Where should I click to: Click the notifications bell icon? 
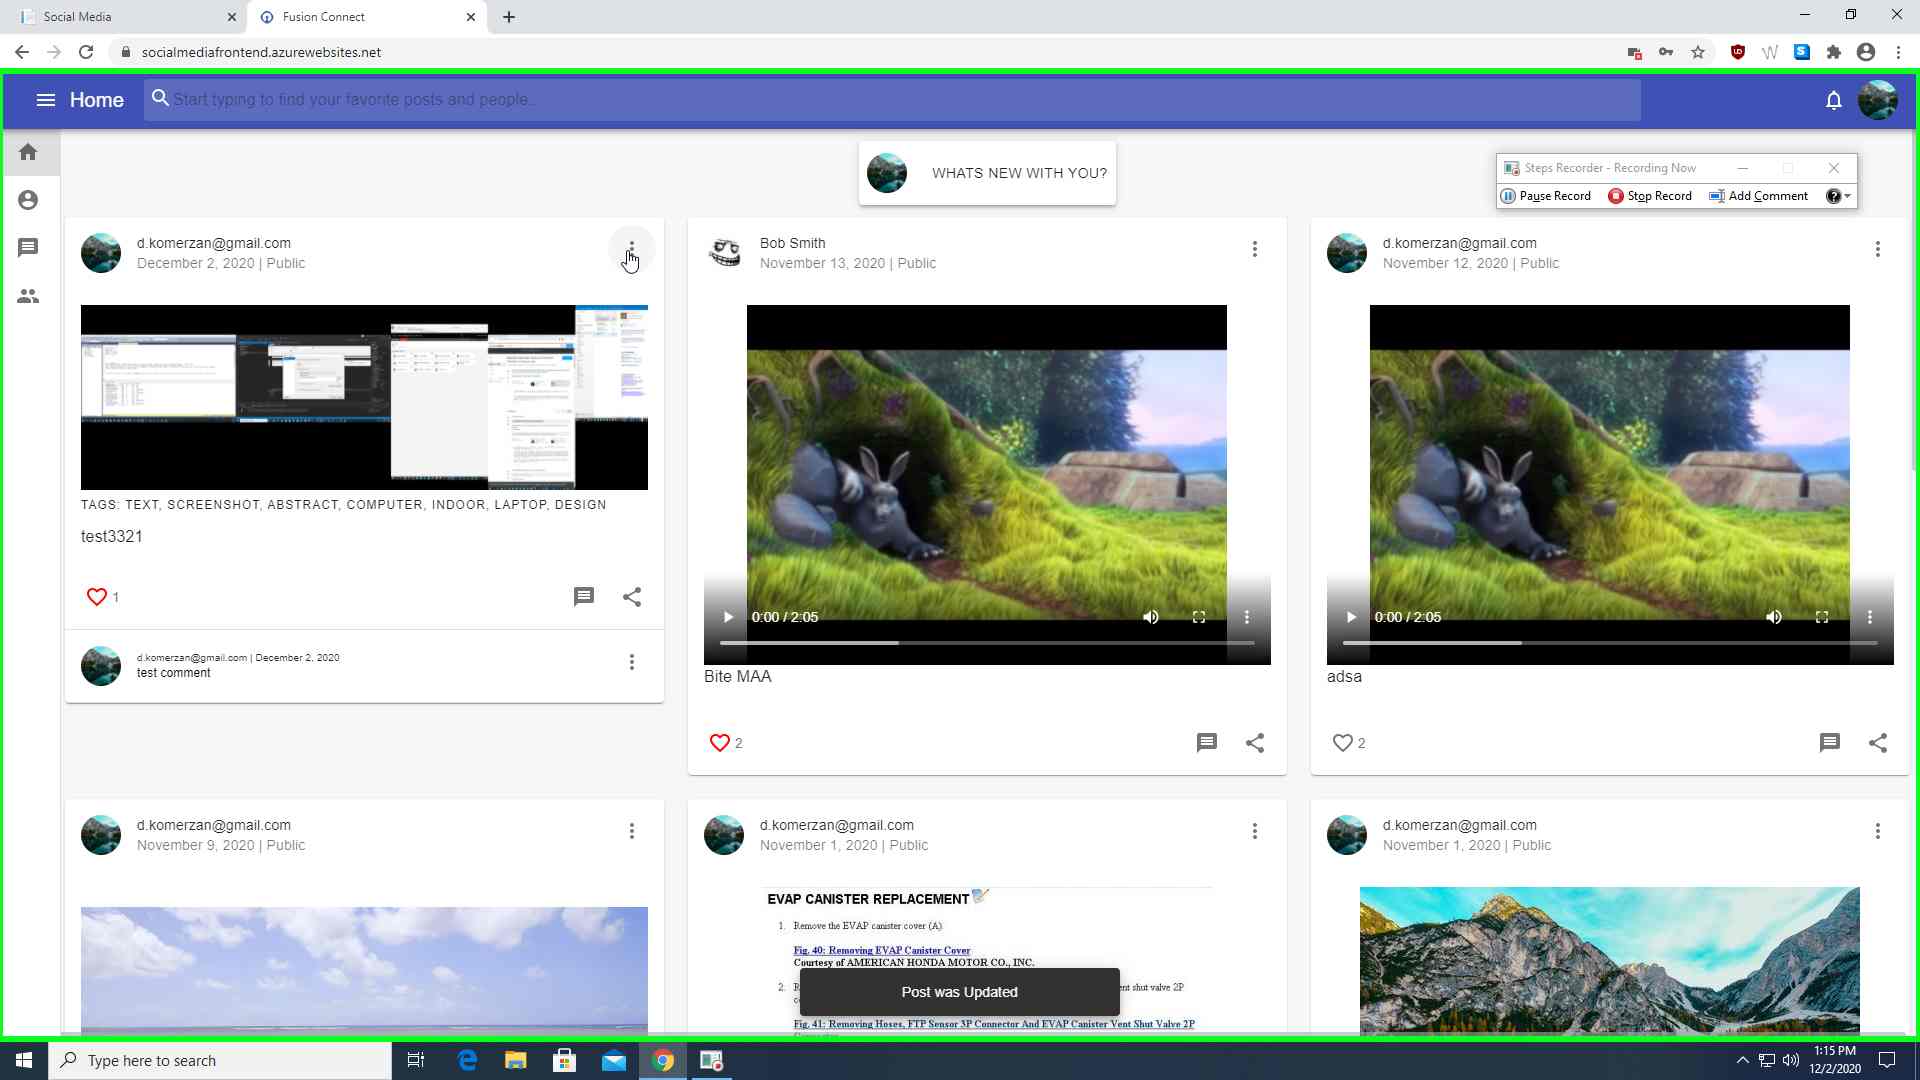point(1833,100)
